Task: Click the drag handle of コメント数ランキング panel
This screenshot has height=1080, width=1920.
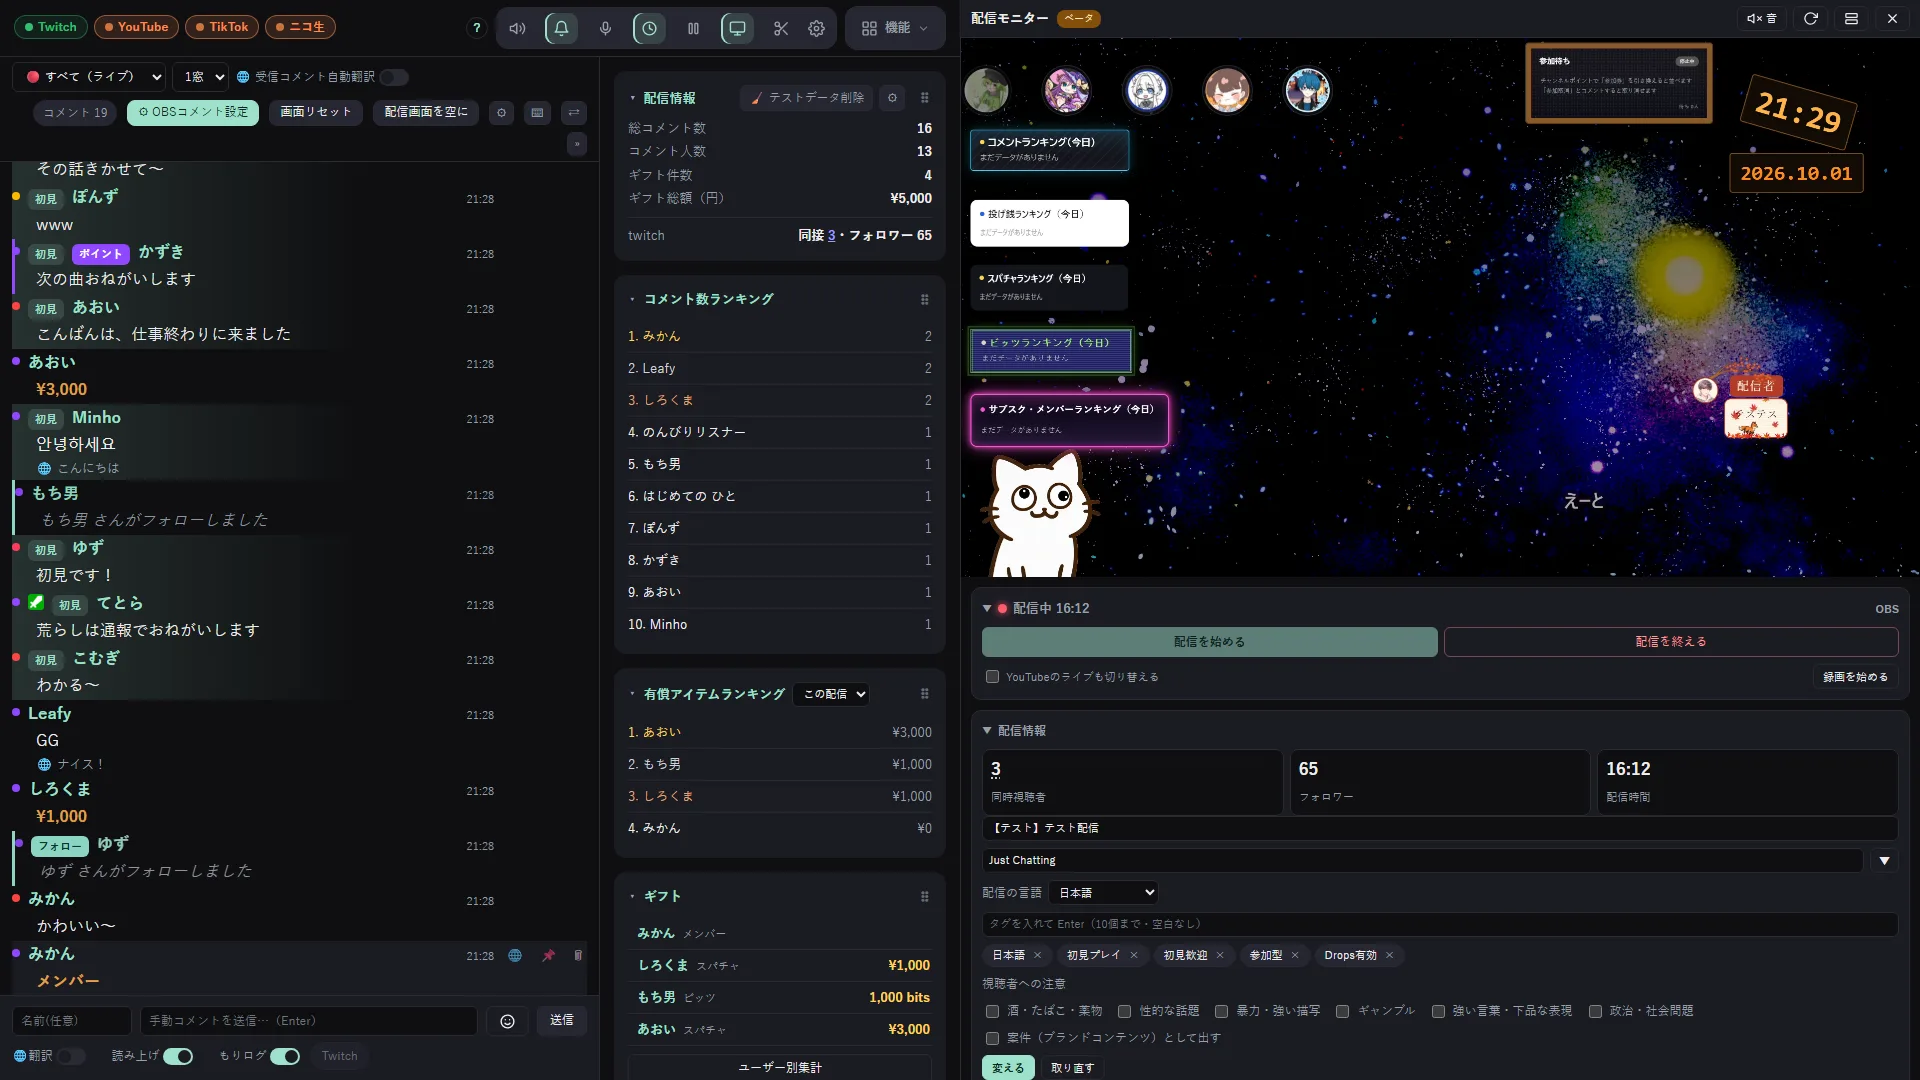Action: coord(924,300)
